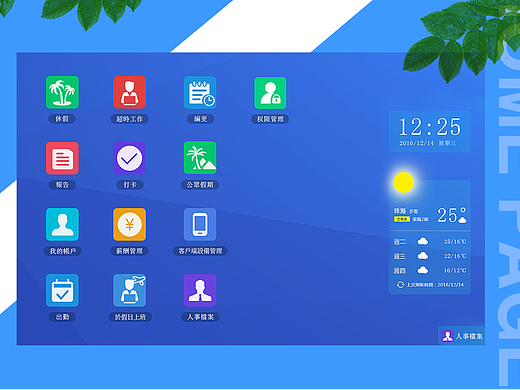Click the current temperature 25°

coord(452,215)
